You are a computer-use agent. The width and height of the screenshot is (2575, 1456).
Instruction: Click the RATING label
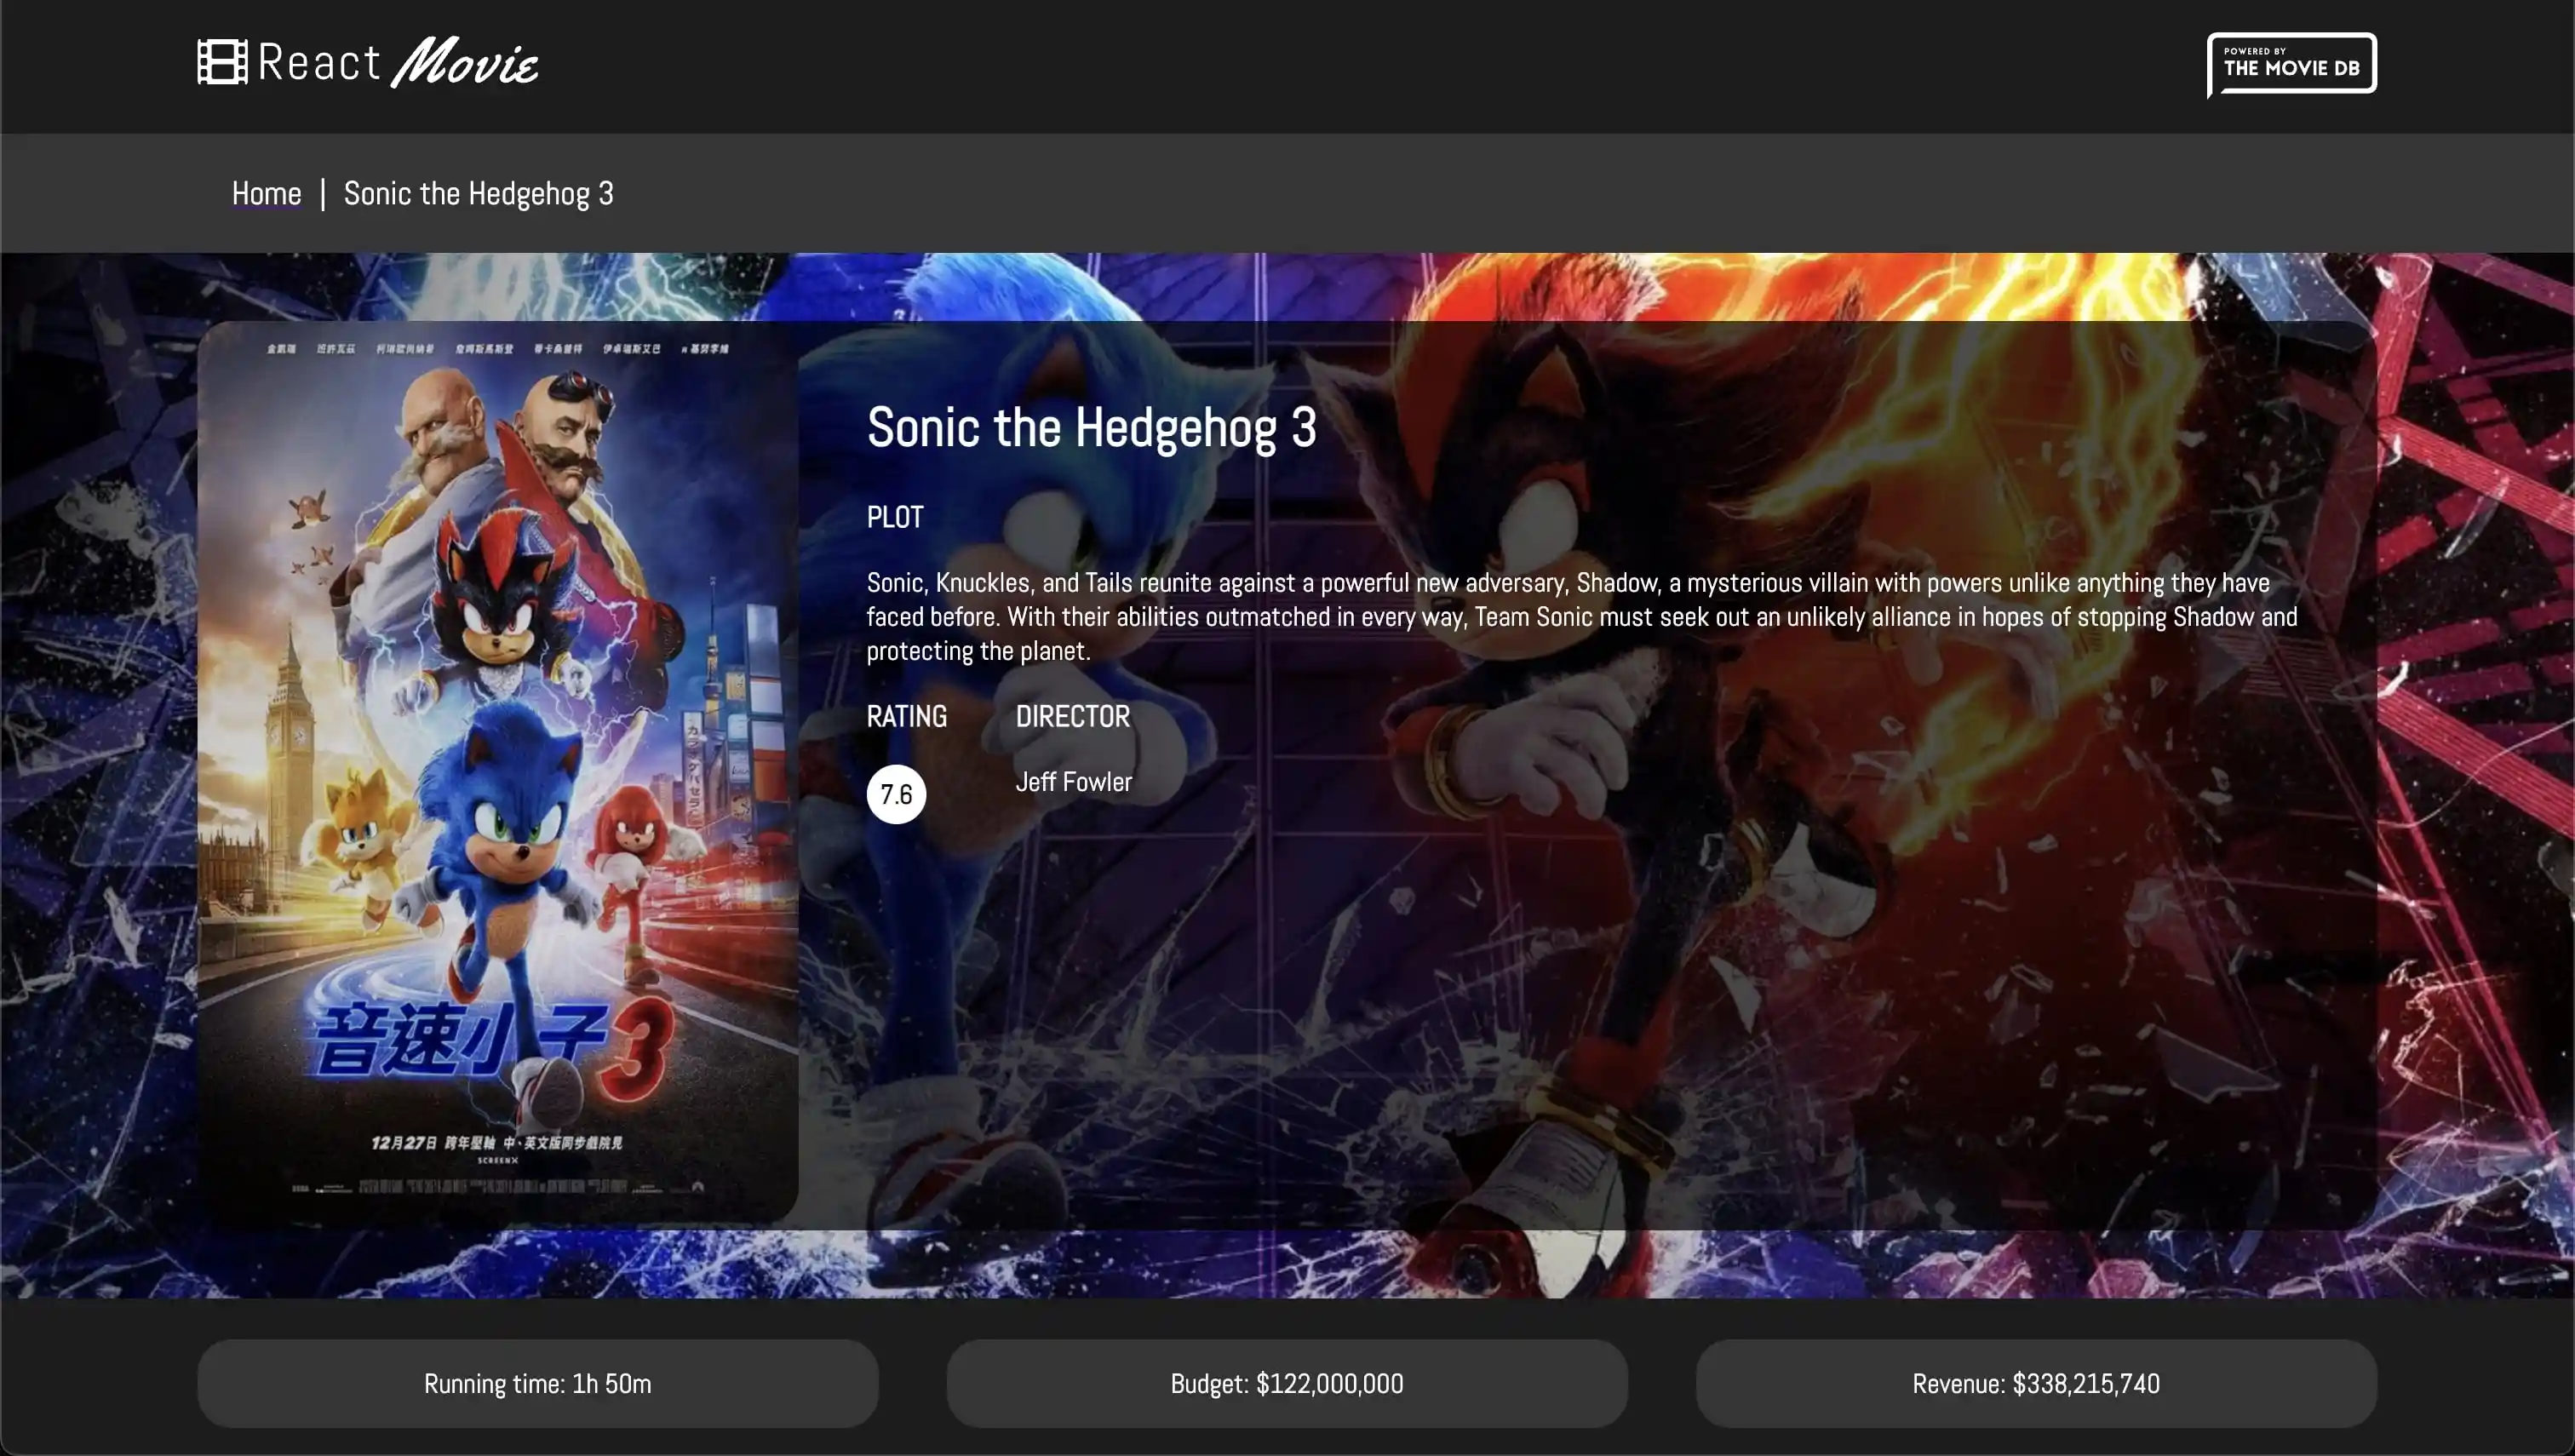(906, 716)
